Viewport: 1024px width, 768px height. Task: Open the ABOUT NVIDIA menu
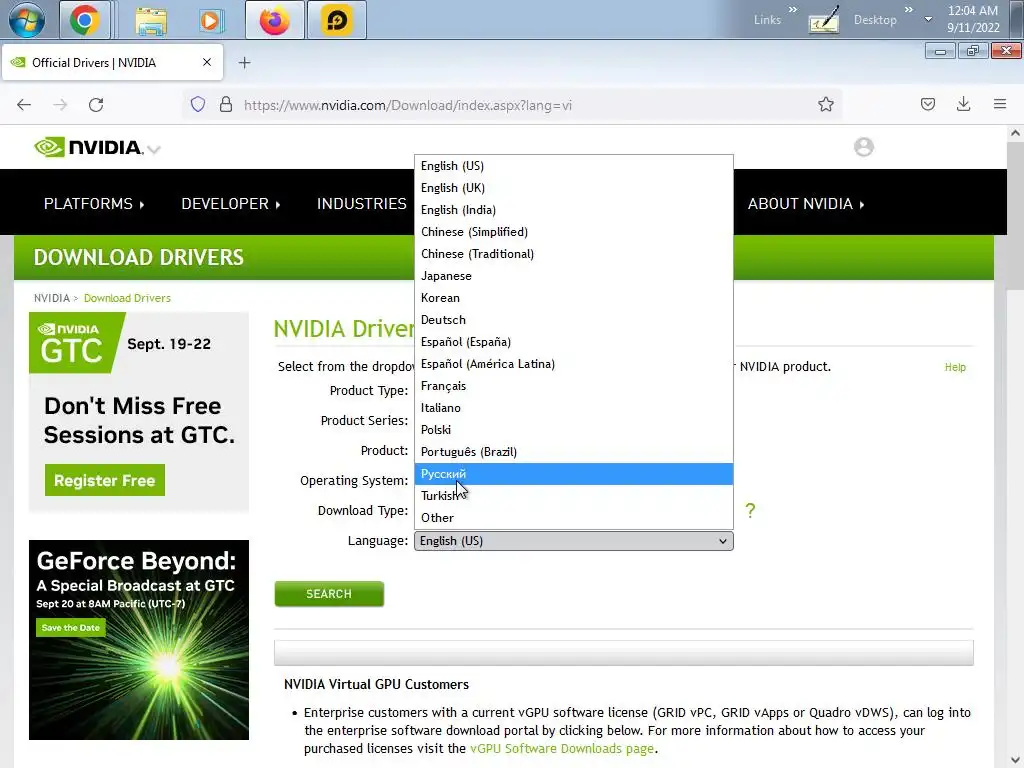point(805,204)
